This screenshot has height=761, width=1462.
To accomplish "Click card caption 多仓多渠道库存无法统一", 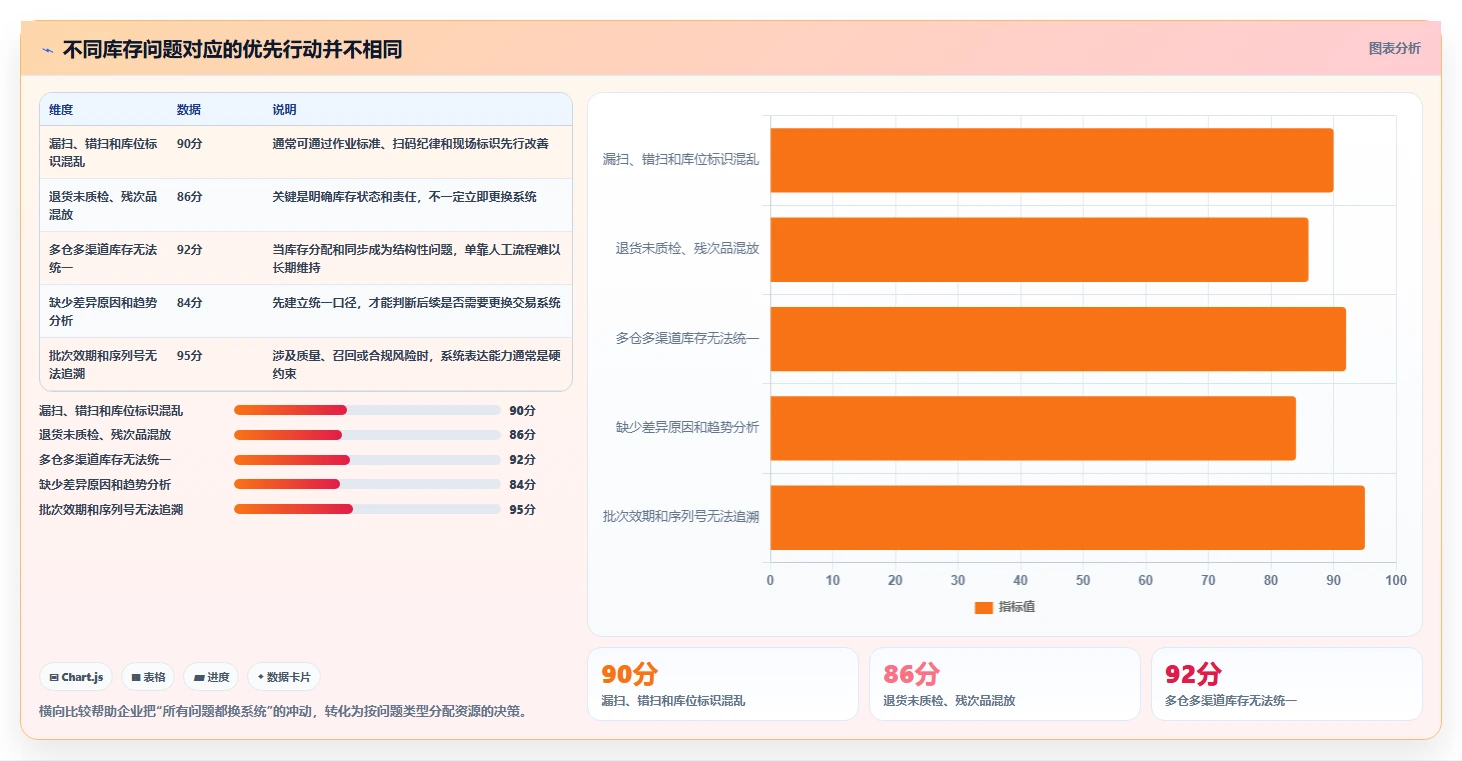I will pos(1231,701).
